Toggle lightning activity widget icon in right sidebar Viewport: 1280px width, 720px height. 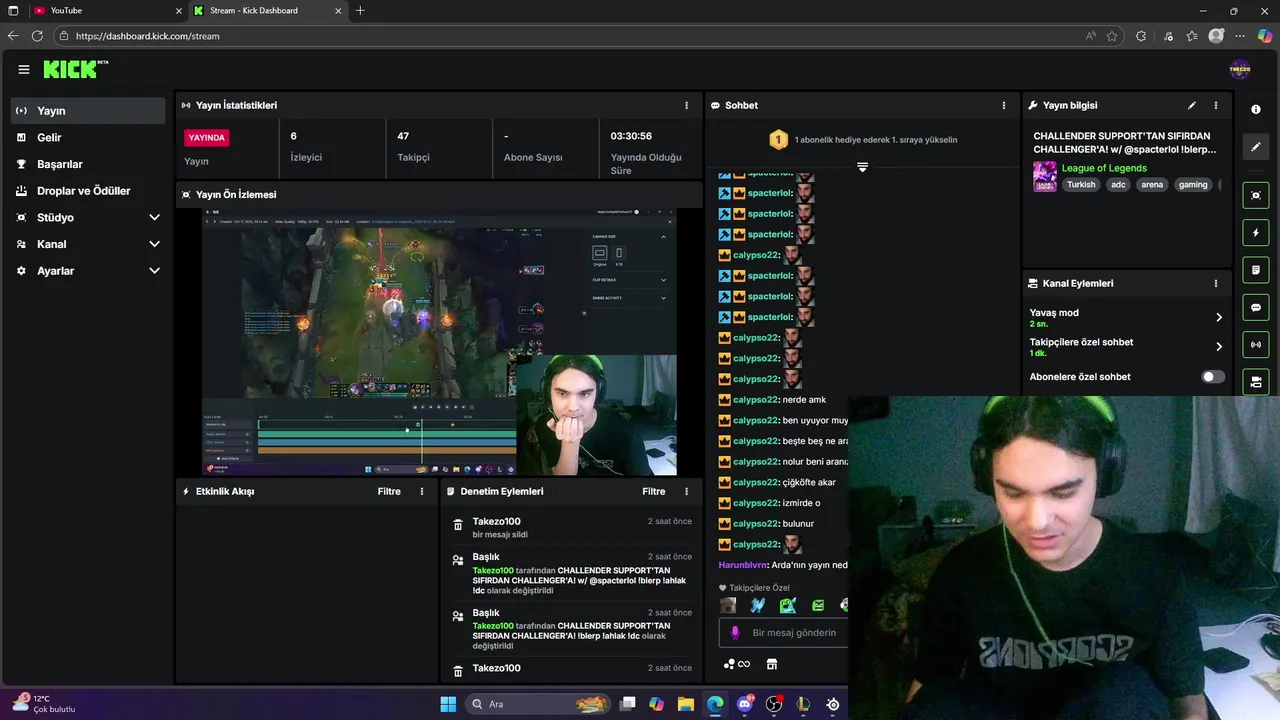pos(1256,233)
